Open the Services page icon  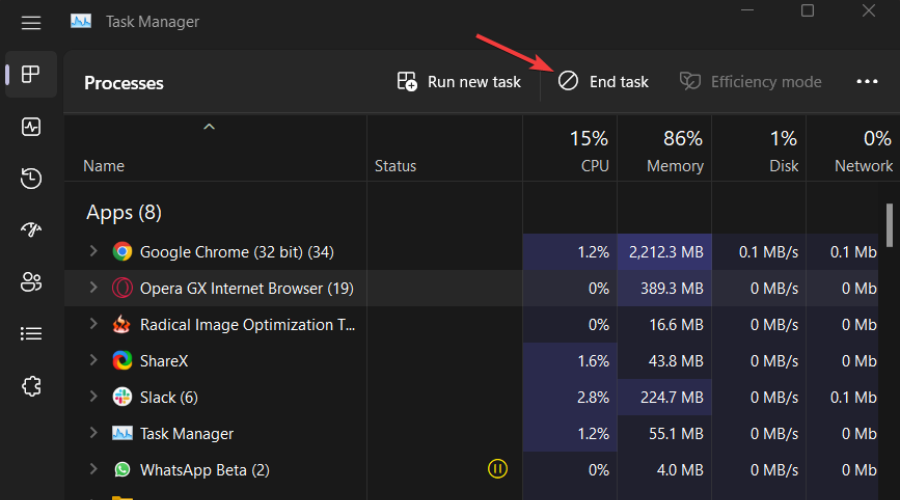tap(31, 386)
